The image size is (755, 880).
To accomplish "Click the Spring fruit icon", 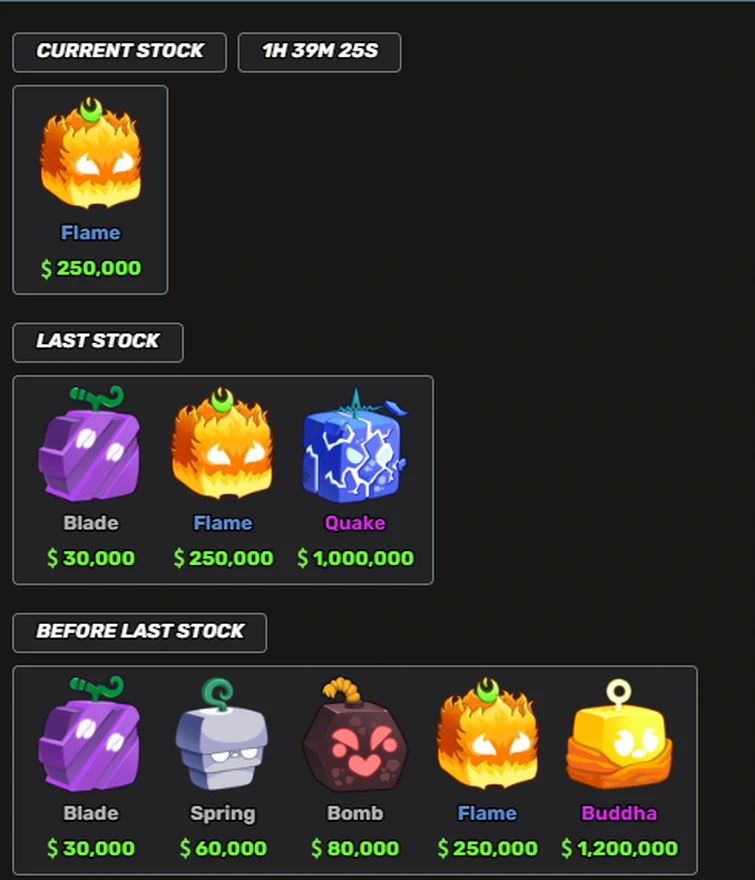I will [x=222, y=734].
